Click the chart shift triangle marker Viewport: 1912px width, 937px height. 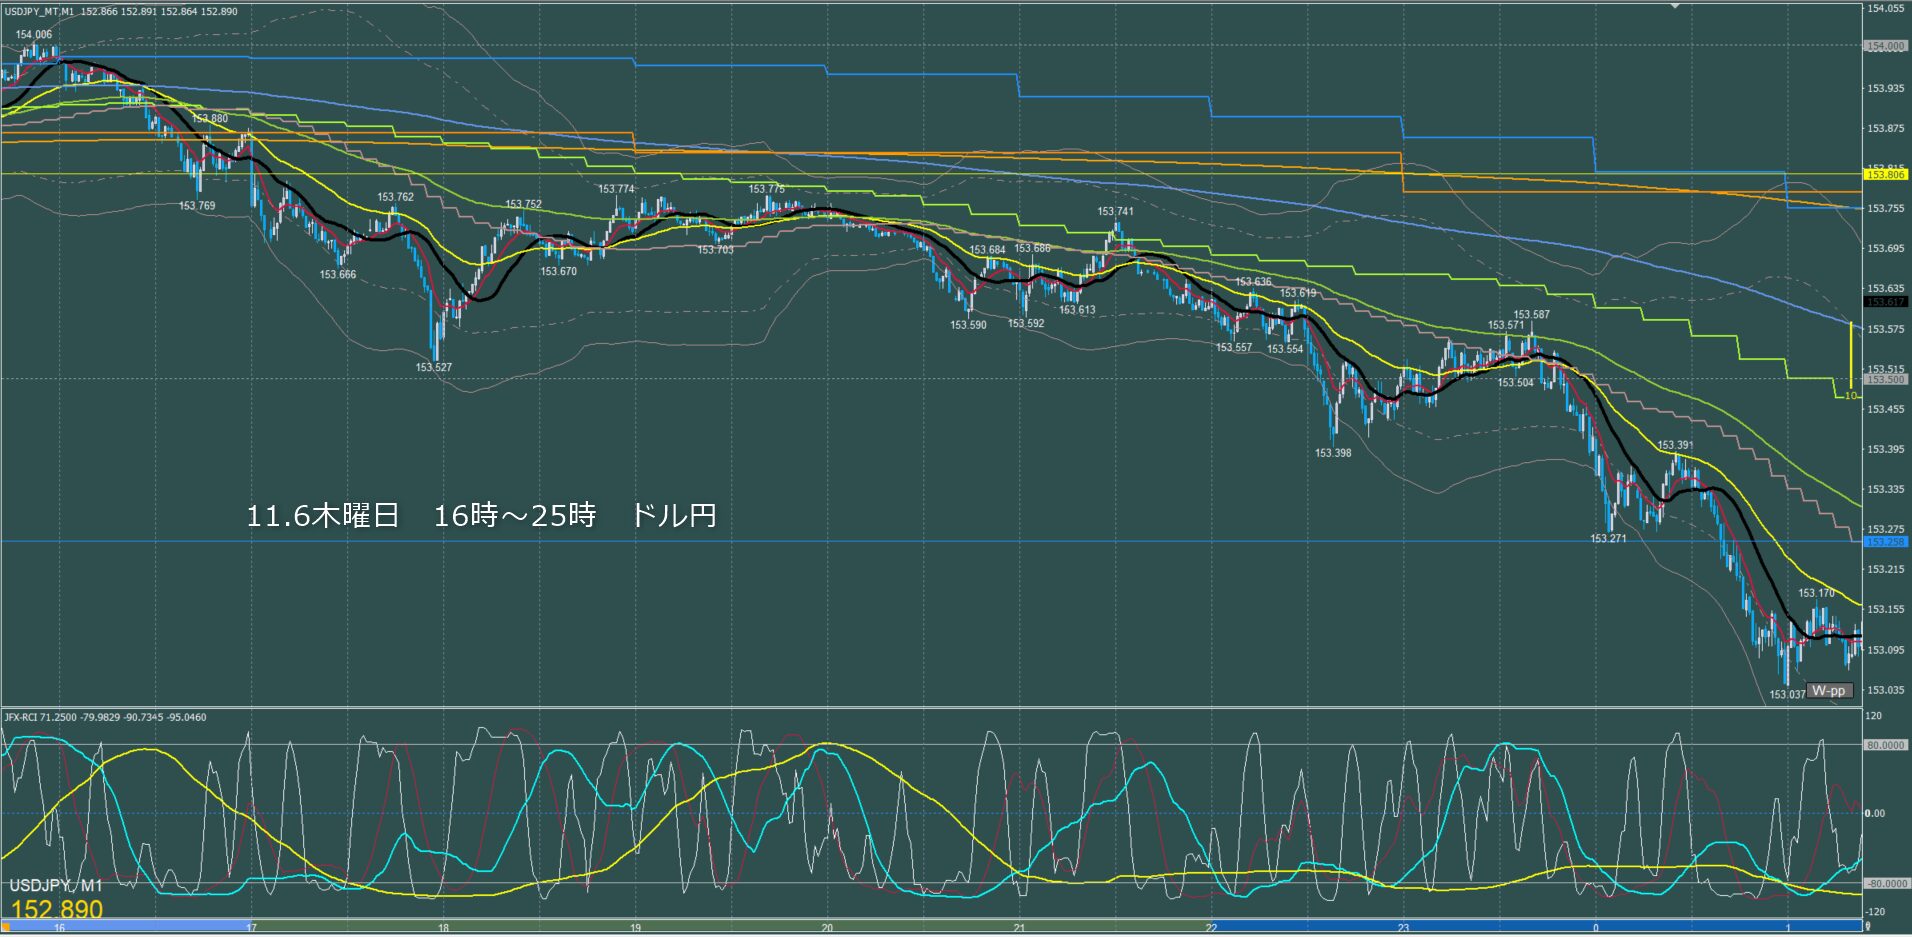(1677, 6)
